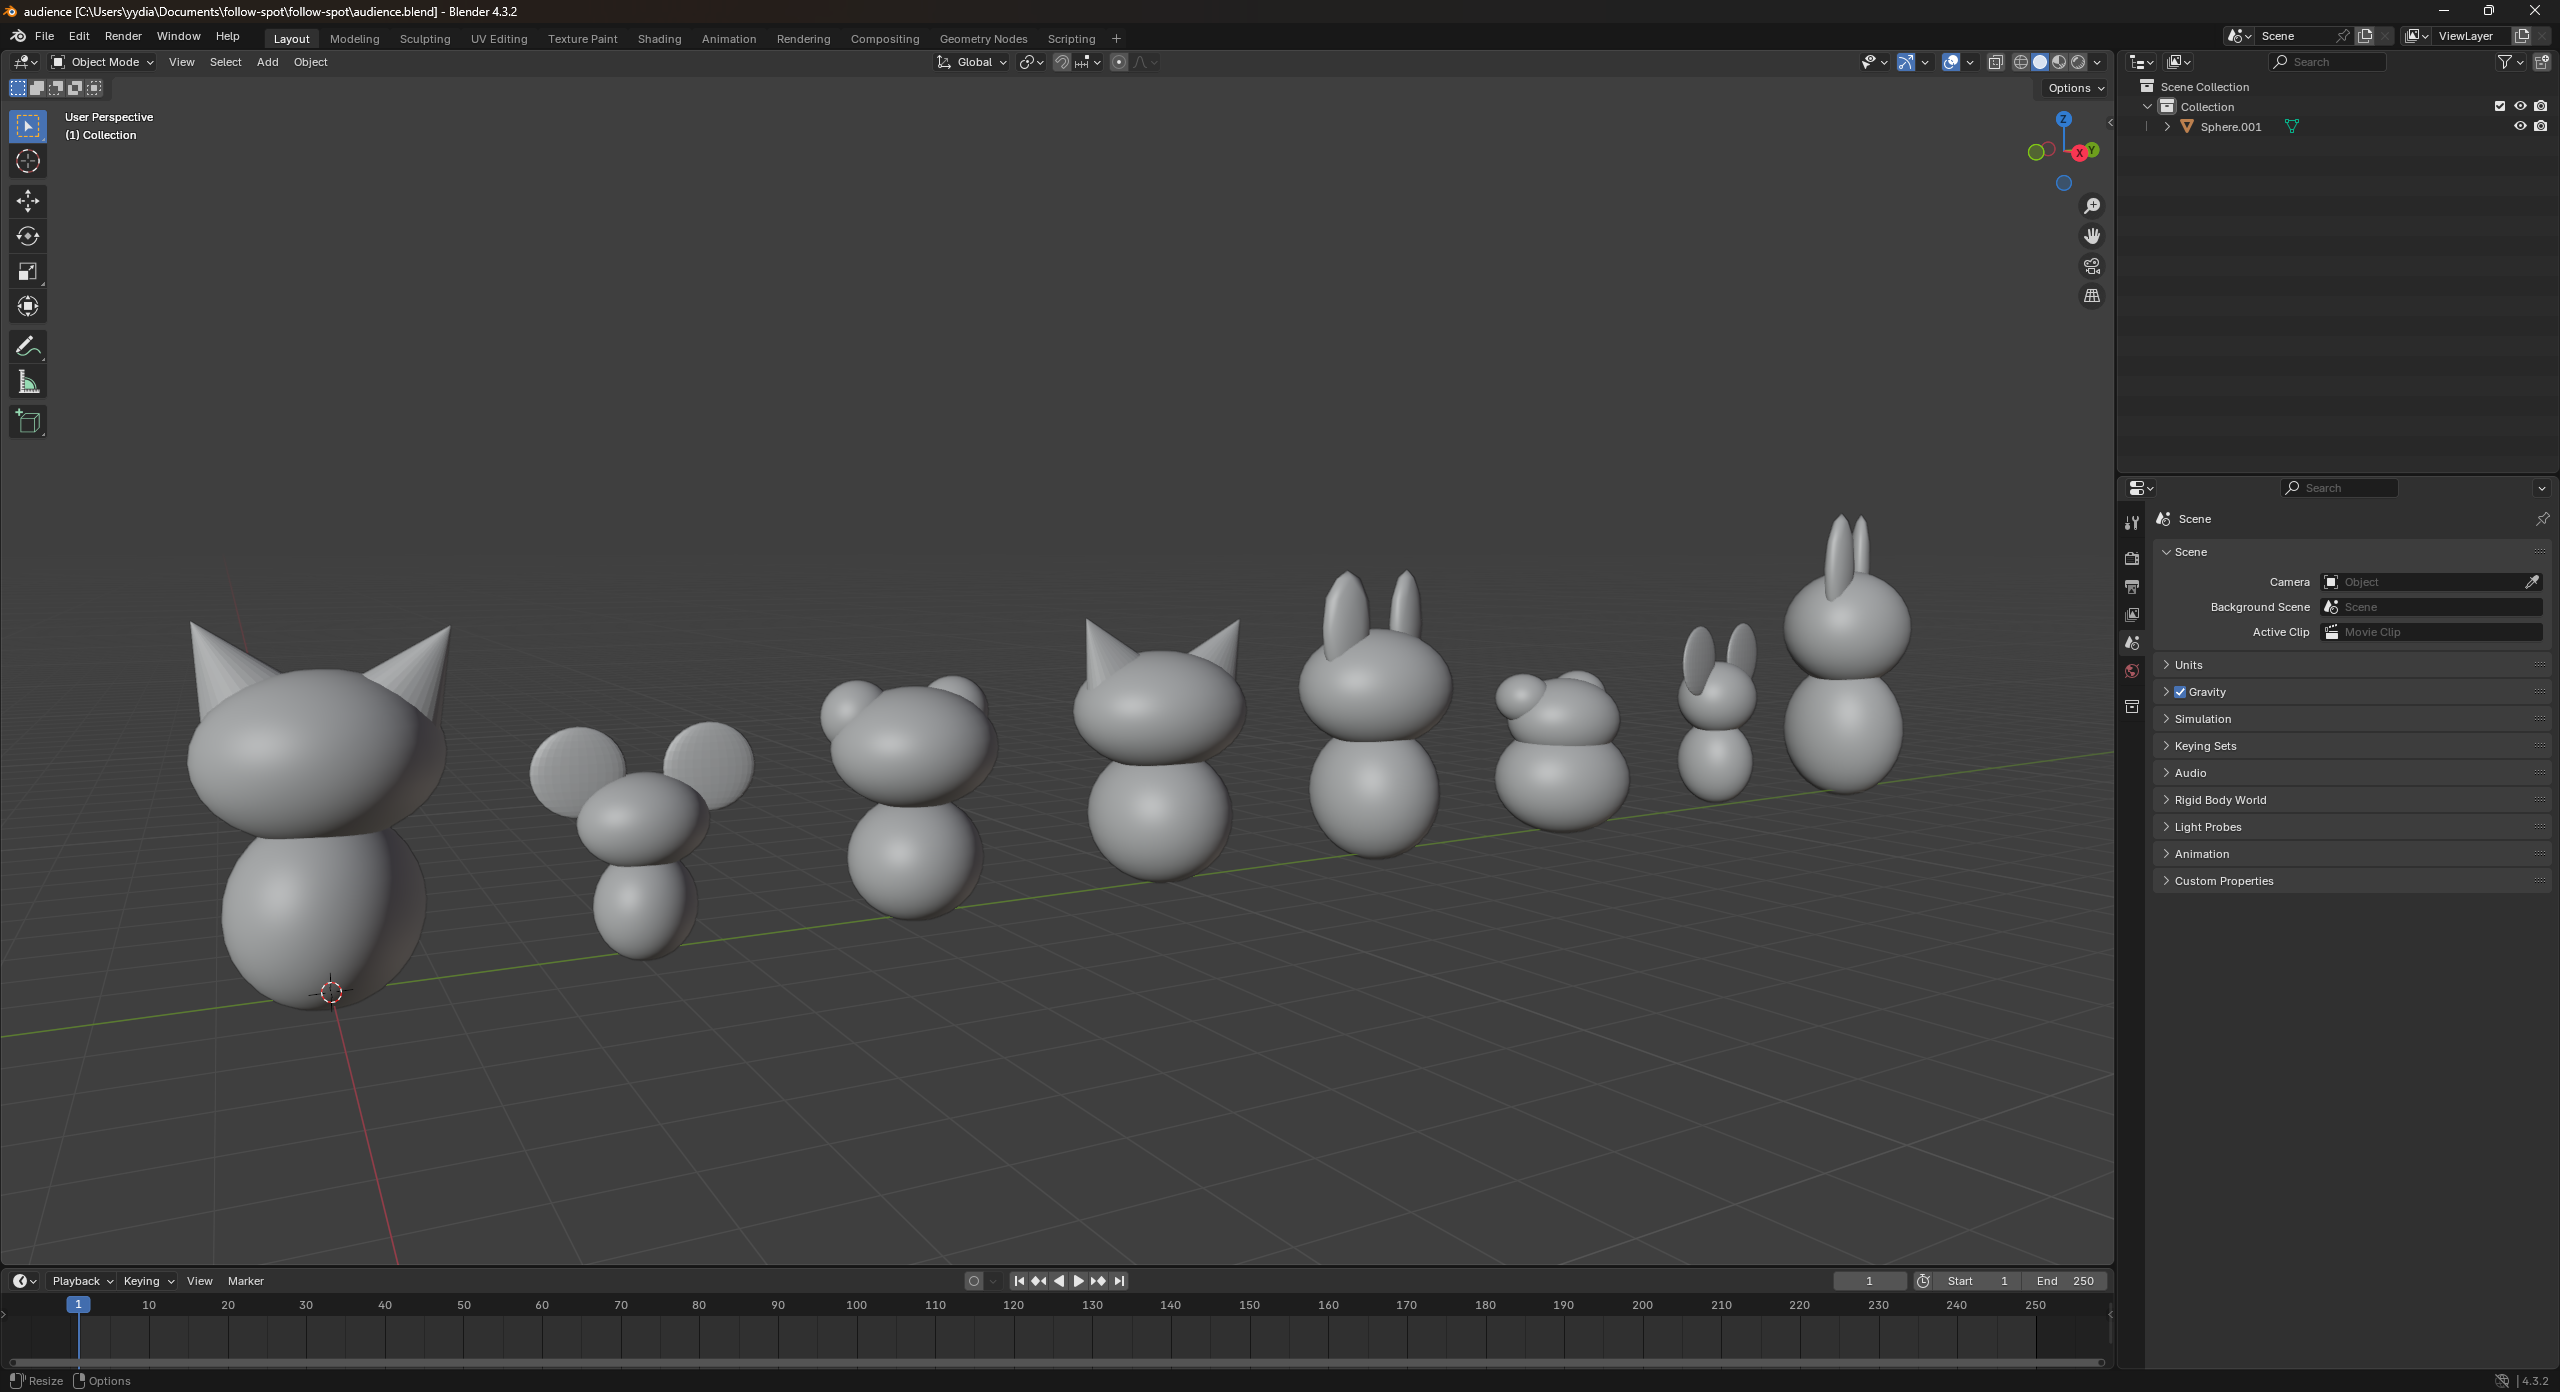
Task: Pick the Measure ruler tool
Action: pyautogui.click(x=28, y=382)
